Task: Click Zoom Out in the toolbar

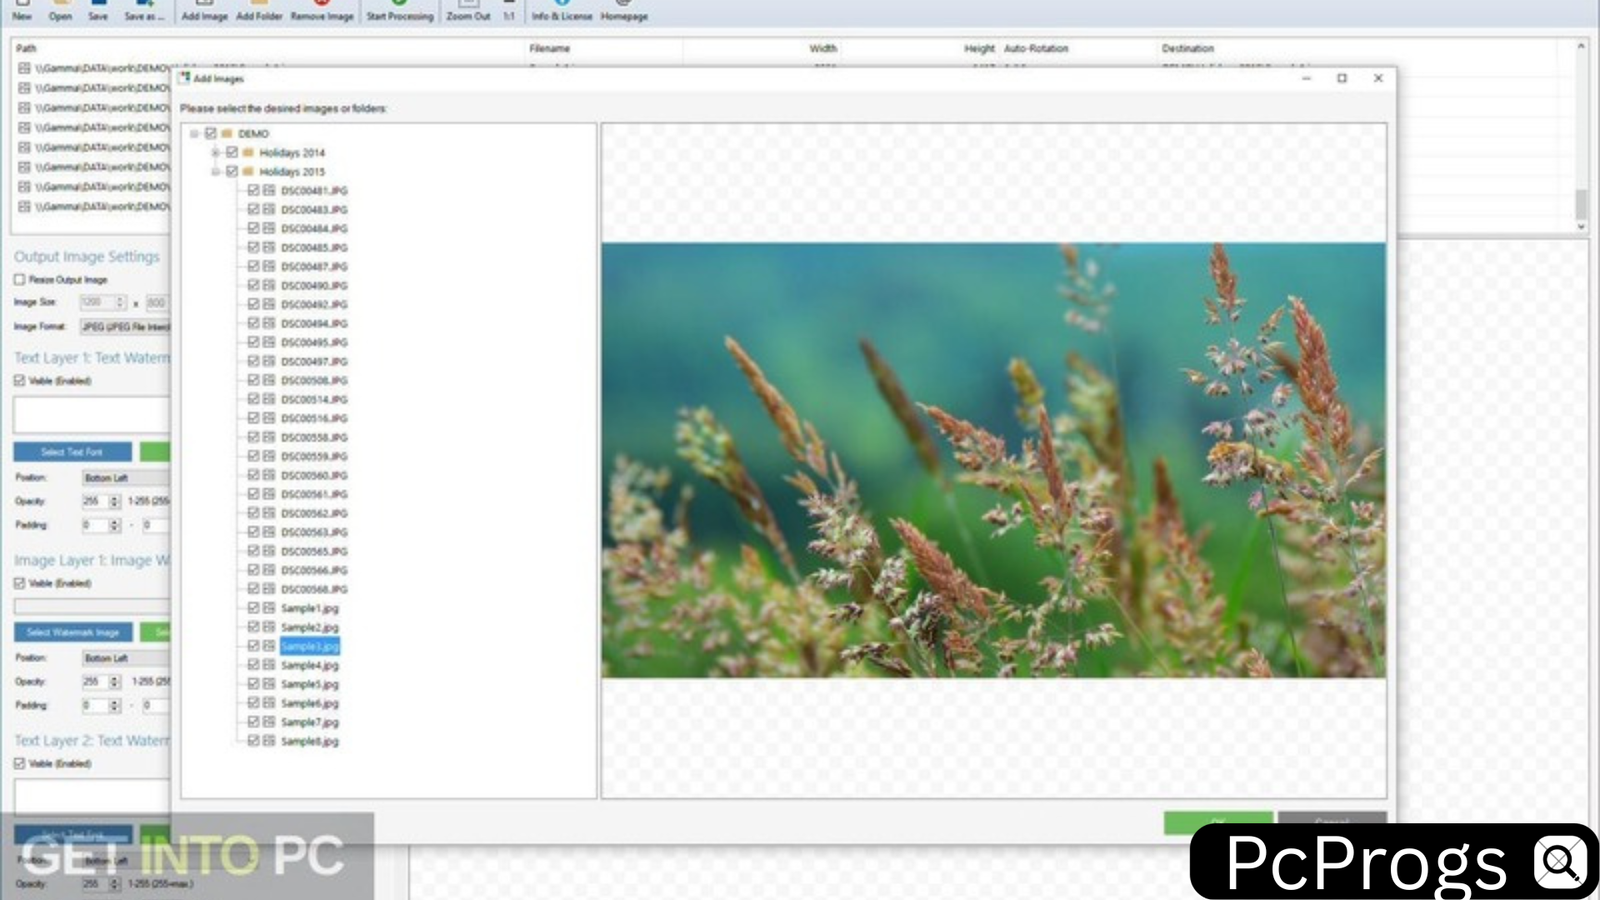Action: click(x=468, y=11)
